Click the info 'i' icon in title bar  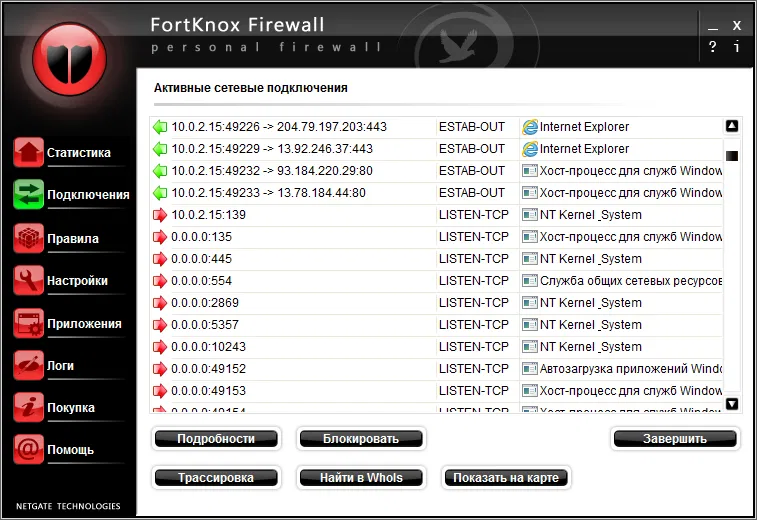pyautogui.click(x=737, y=47)
